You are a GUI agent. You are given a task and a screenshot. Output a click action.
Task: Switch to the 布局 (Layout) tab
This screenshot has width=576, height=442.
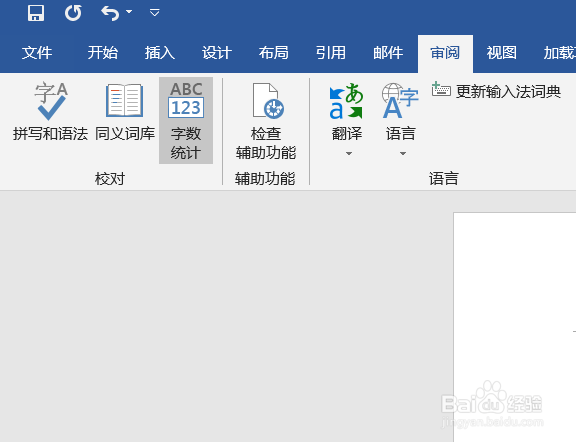pyautogui.click(x=274, y=53)
